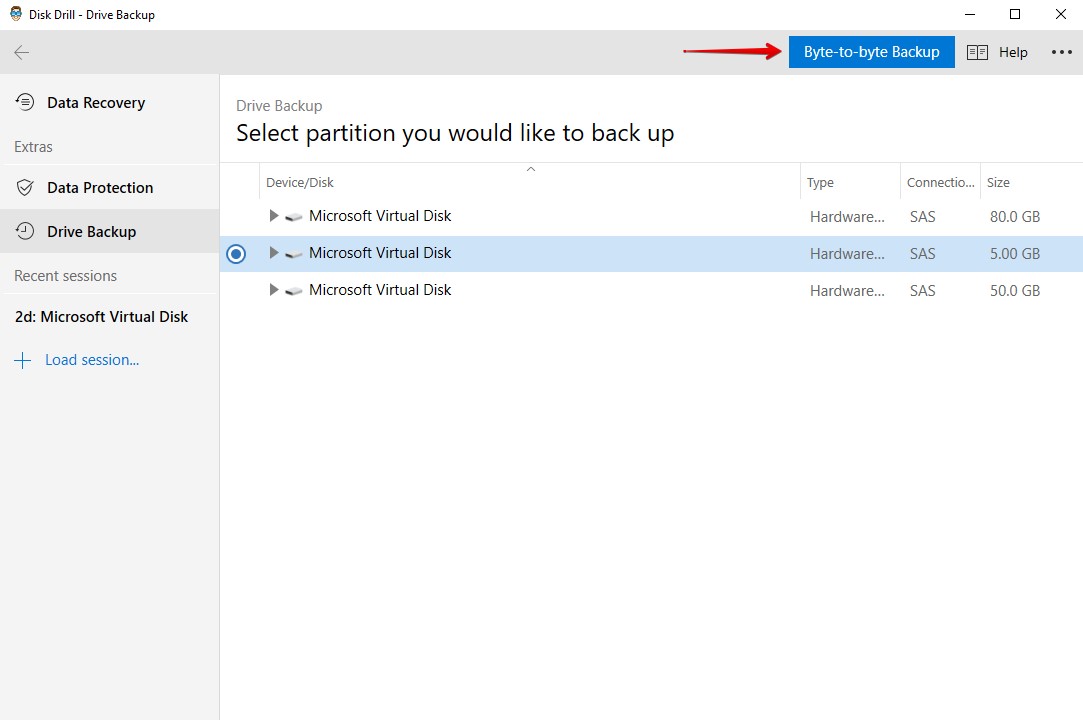Click the drive icon of the 80.0 GB disk
1083x720 pixels.
coord(294,217)
